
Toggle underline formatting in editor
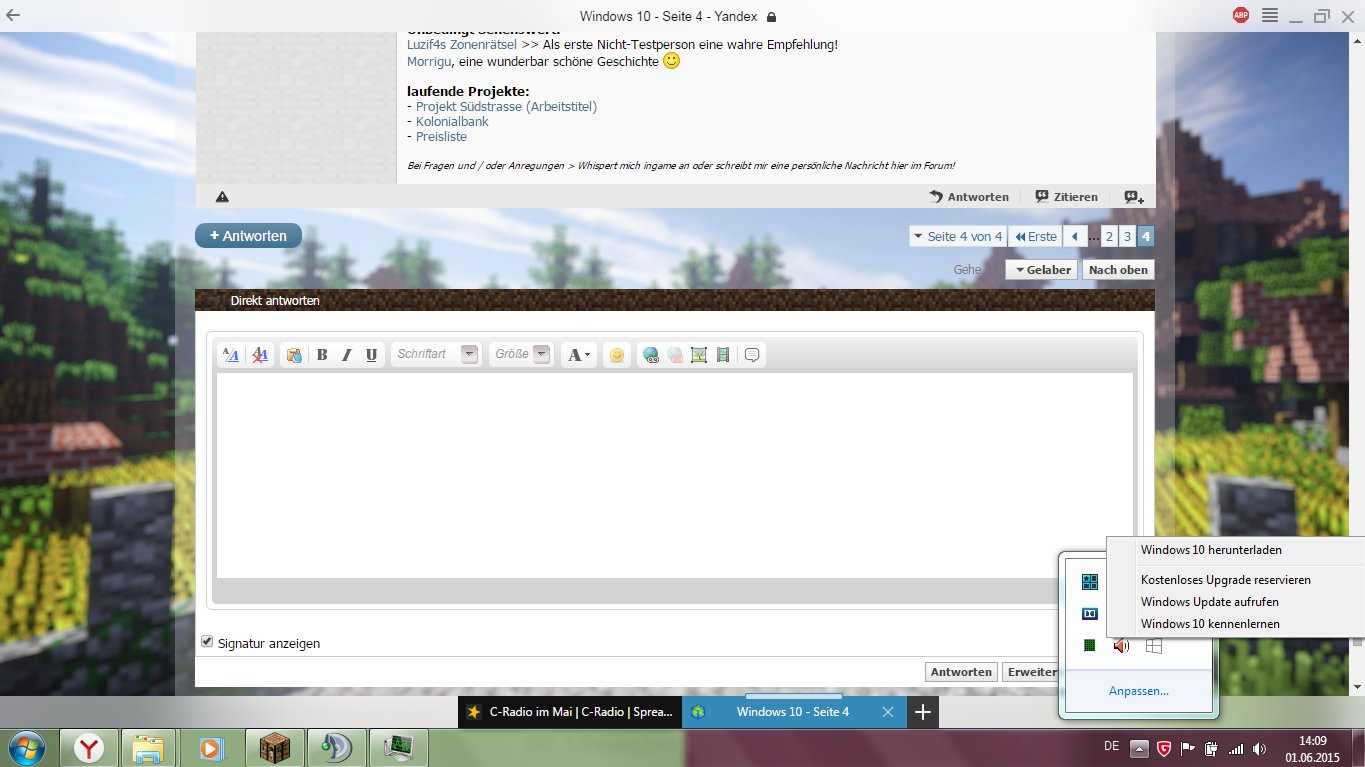point(372,355)
